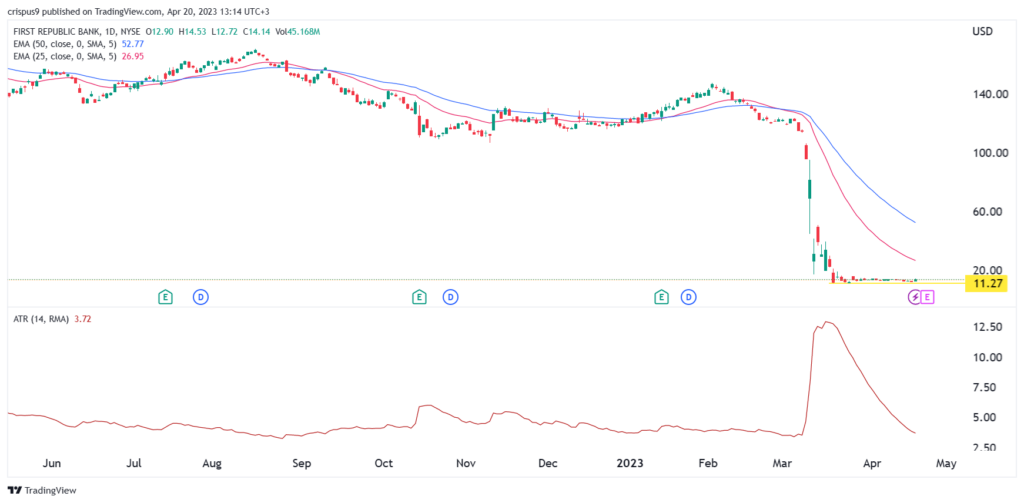Click the earnings marker E in July
Image resolution: width=1024 pixels, height=503 pixels.
click(x=166, y=298)
